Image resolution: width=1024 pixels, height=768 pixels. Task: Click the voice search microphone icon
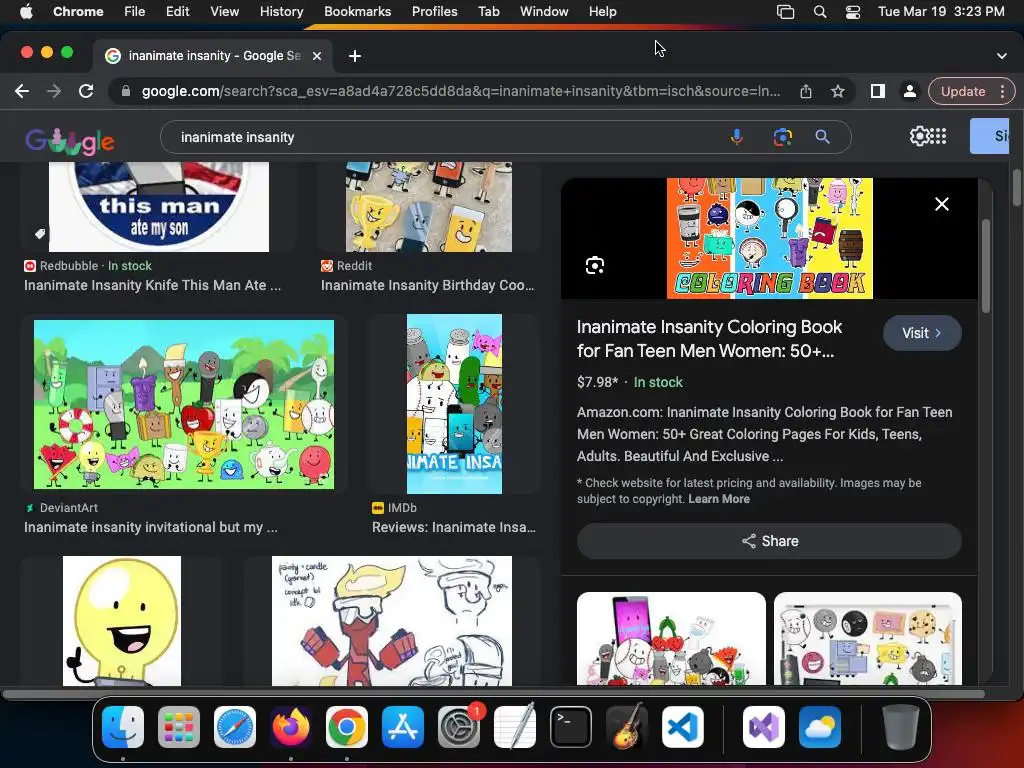pos(737,137)
